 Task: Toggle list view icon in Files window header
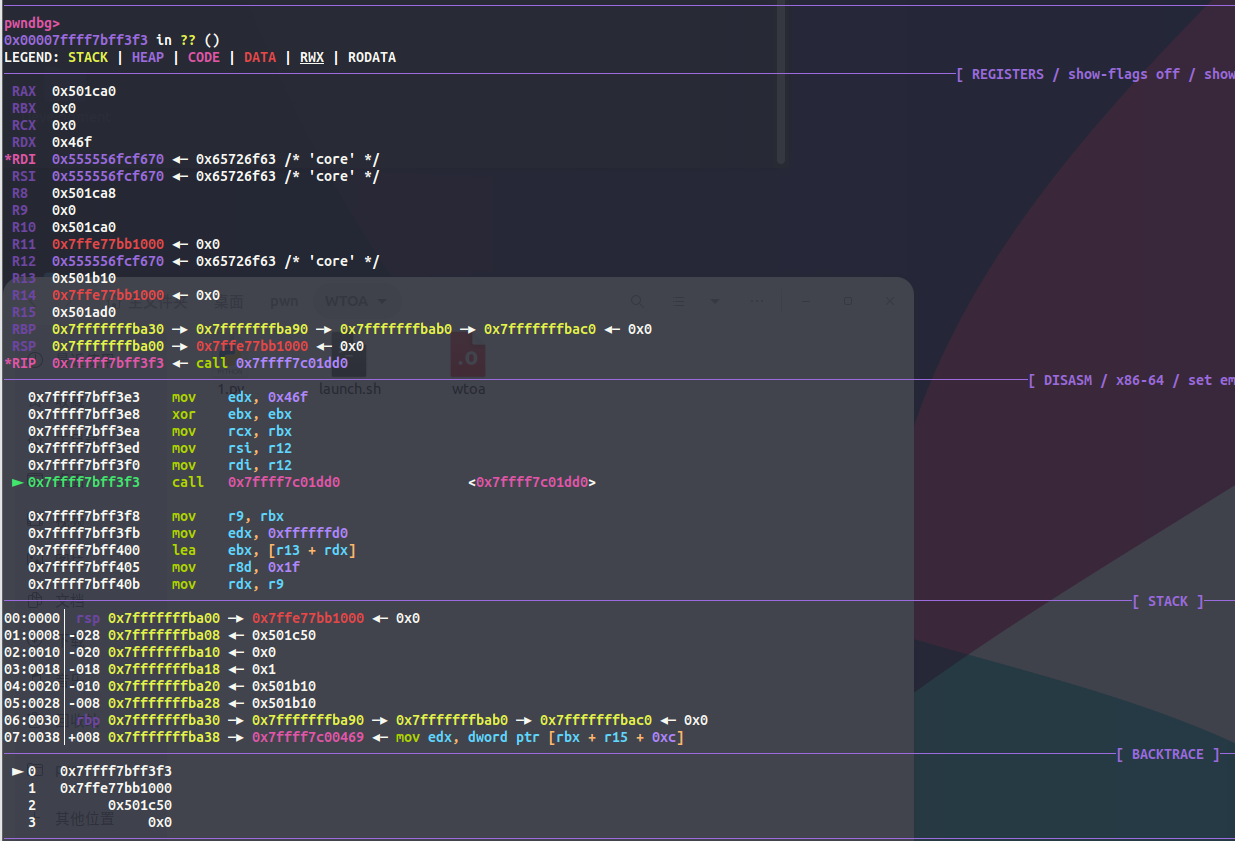678,300
